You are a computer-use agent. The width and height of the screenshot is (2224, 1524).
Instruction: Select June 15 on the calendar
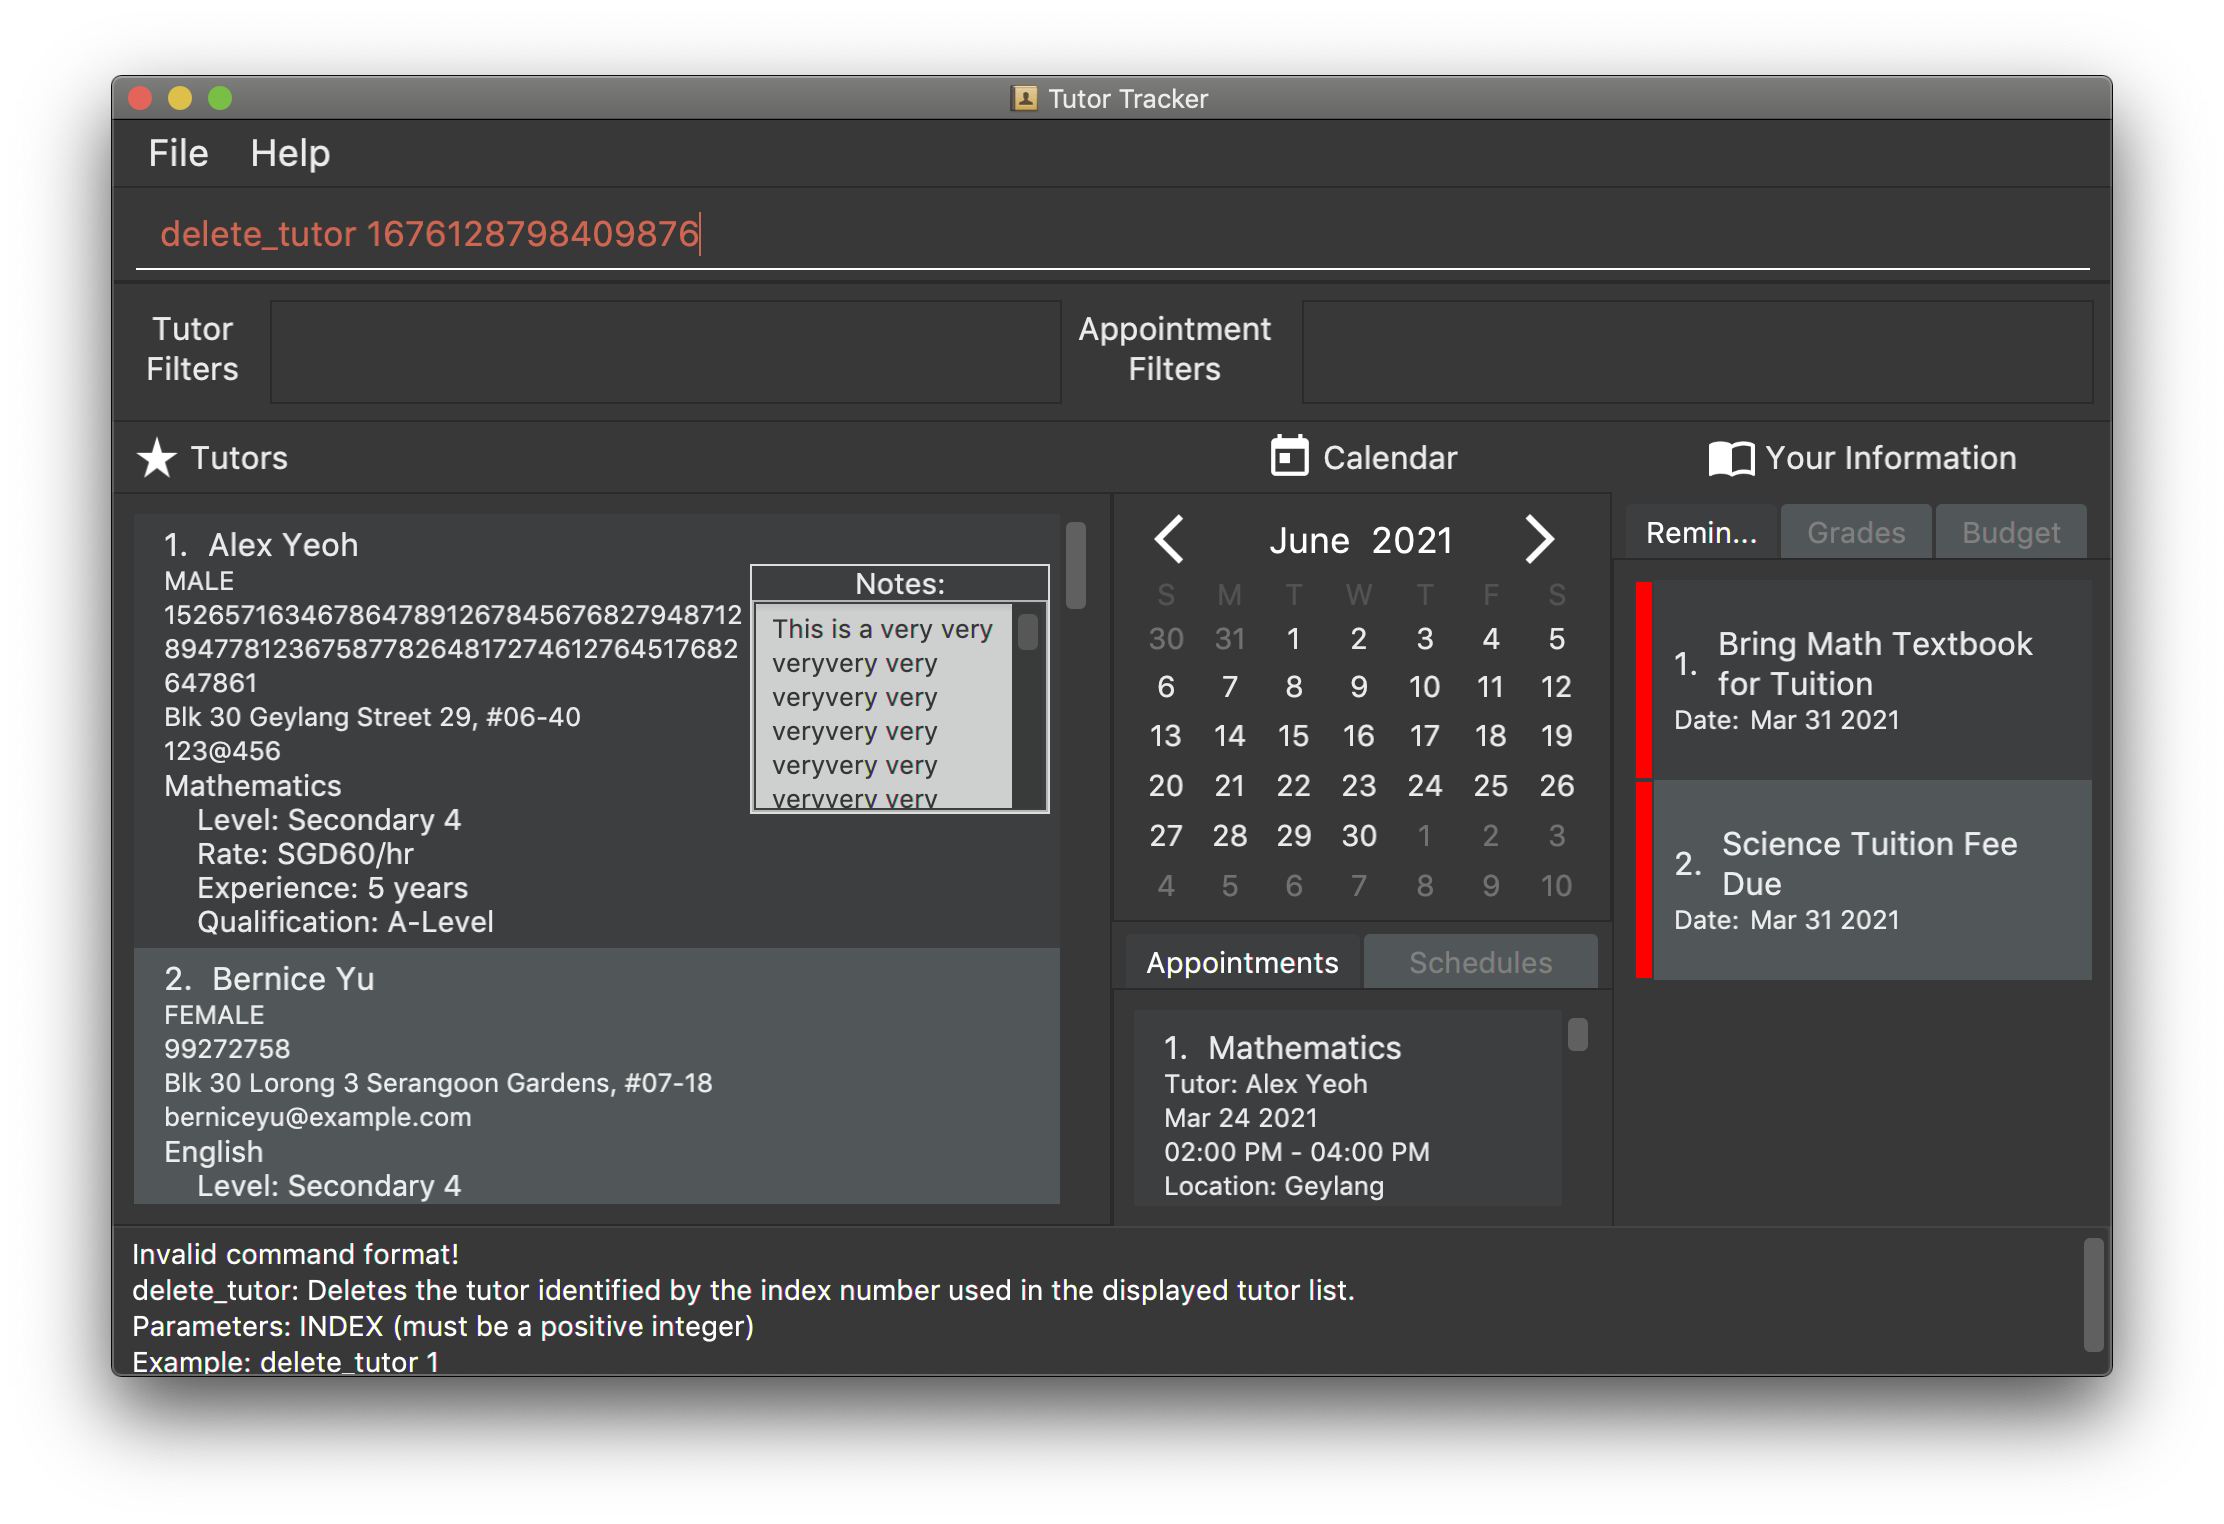click(1293, 736)
